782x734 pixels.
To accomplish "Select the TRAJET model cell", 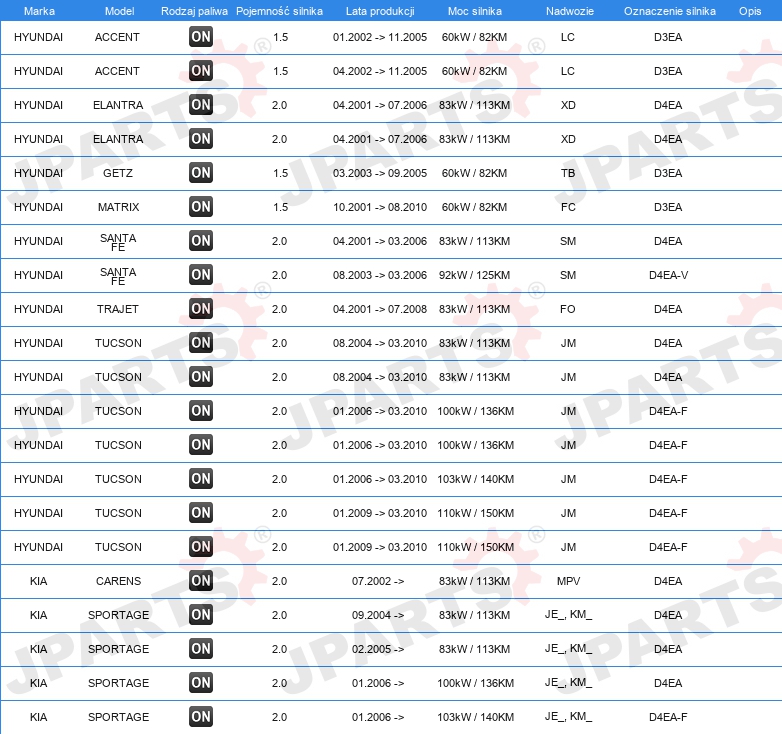I will click(118, 309).
